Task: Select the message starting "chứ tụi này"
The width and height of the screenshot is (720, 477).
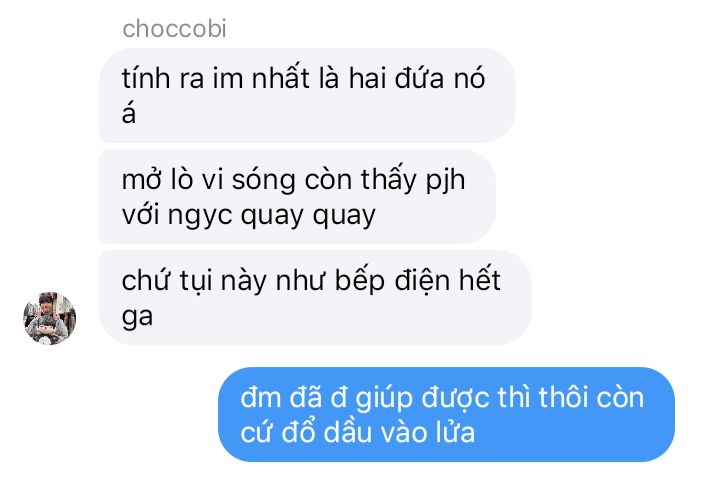Action: click(x=315, y=297)
